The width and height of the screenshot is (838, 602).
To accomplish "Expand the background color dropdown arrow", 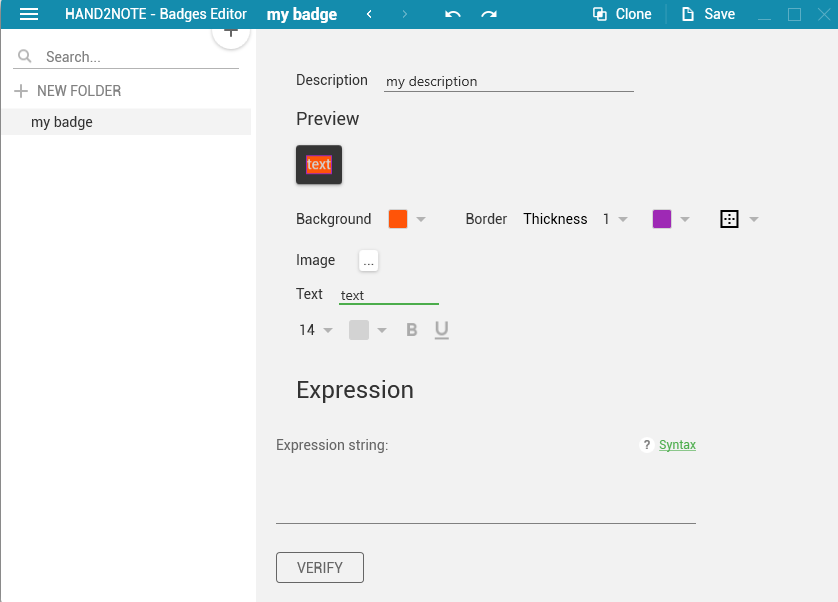I will [x=421, y=219].
